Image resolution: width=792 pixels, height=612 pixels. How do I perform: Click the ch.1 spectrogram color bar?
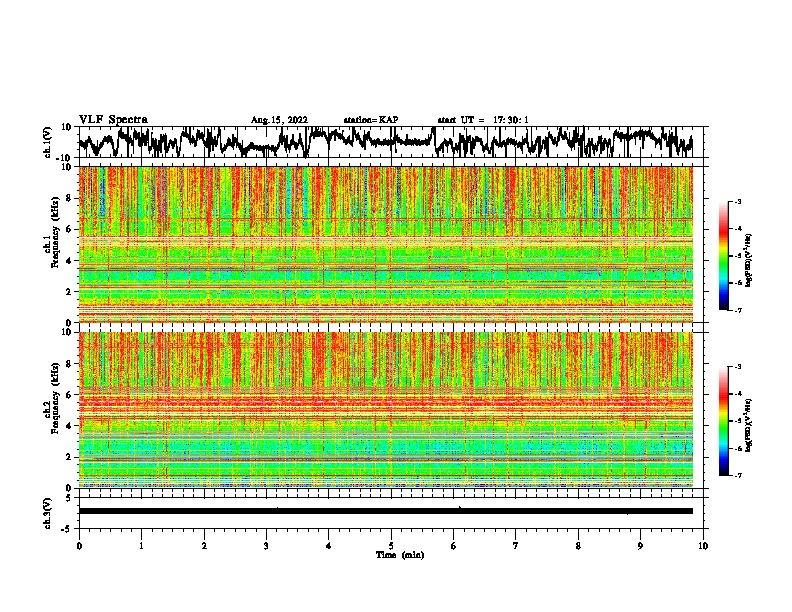723,256
